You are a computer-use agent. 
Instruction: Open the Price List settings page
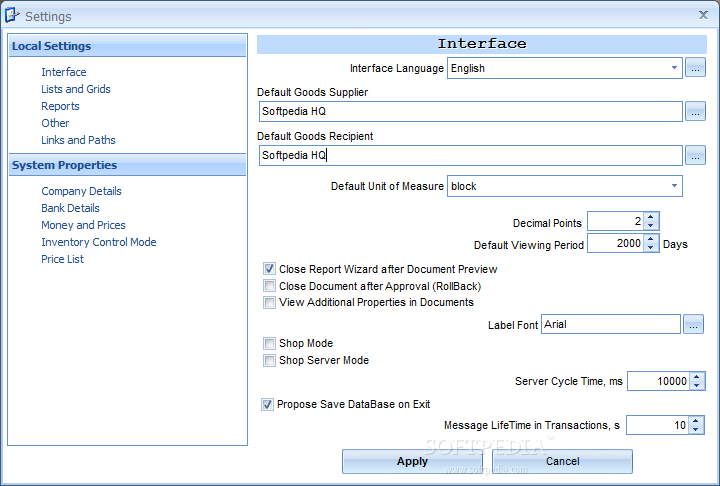click(62, 259)
